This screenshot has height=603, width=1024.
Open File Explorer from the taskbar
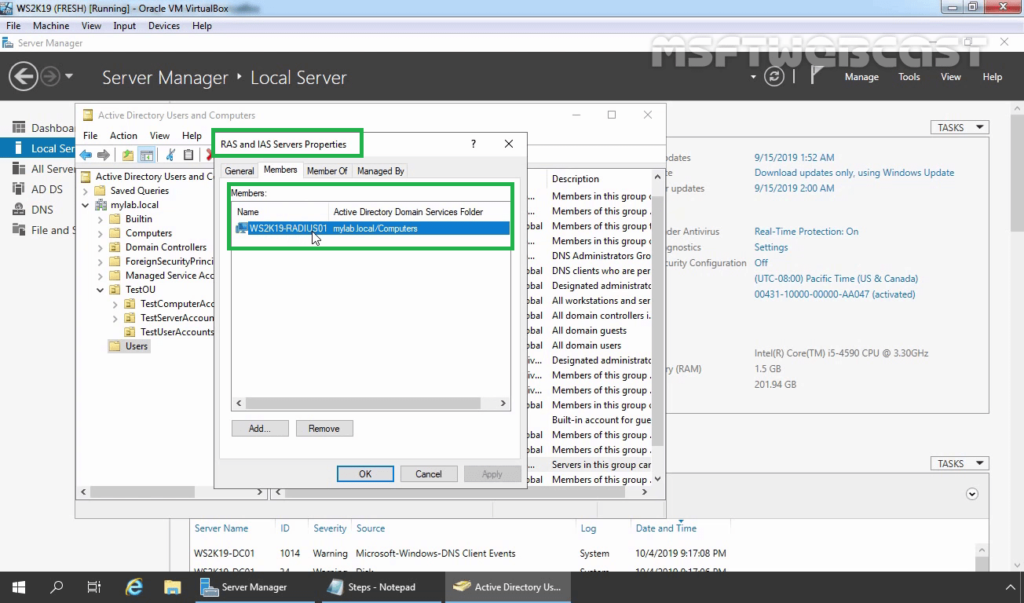172,587
